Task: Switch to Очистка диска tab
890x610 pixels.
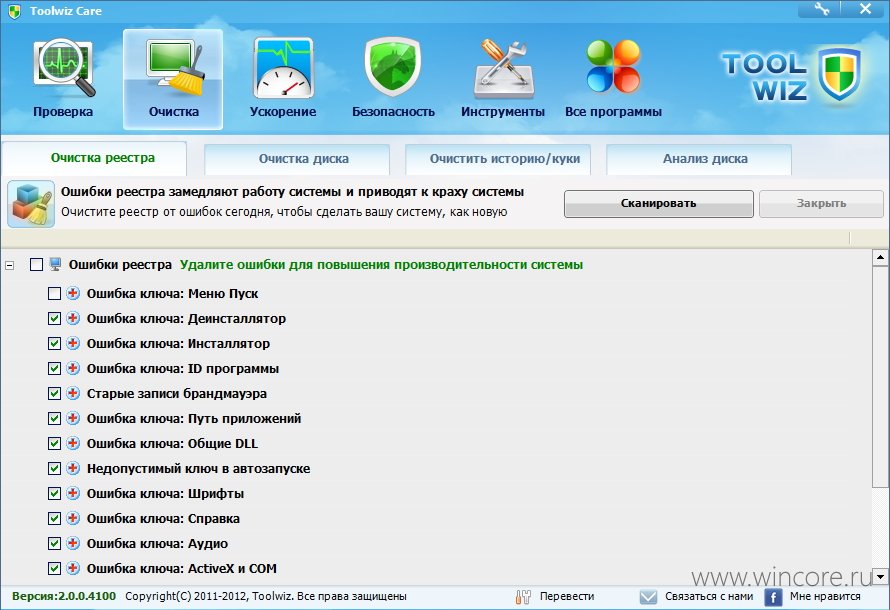Action: tap(297, 159)
